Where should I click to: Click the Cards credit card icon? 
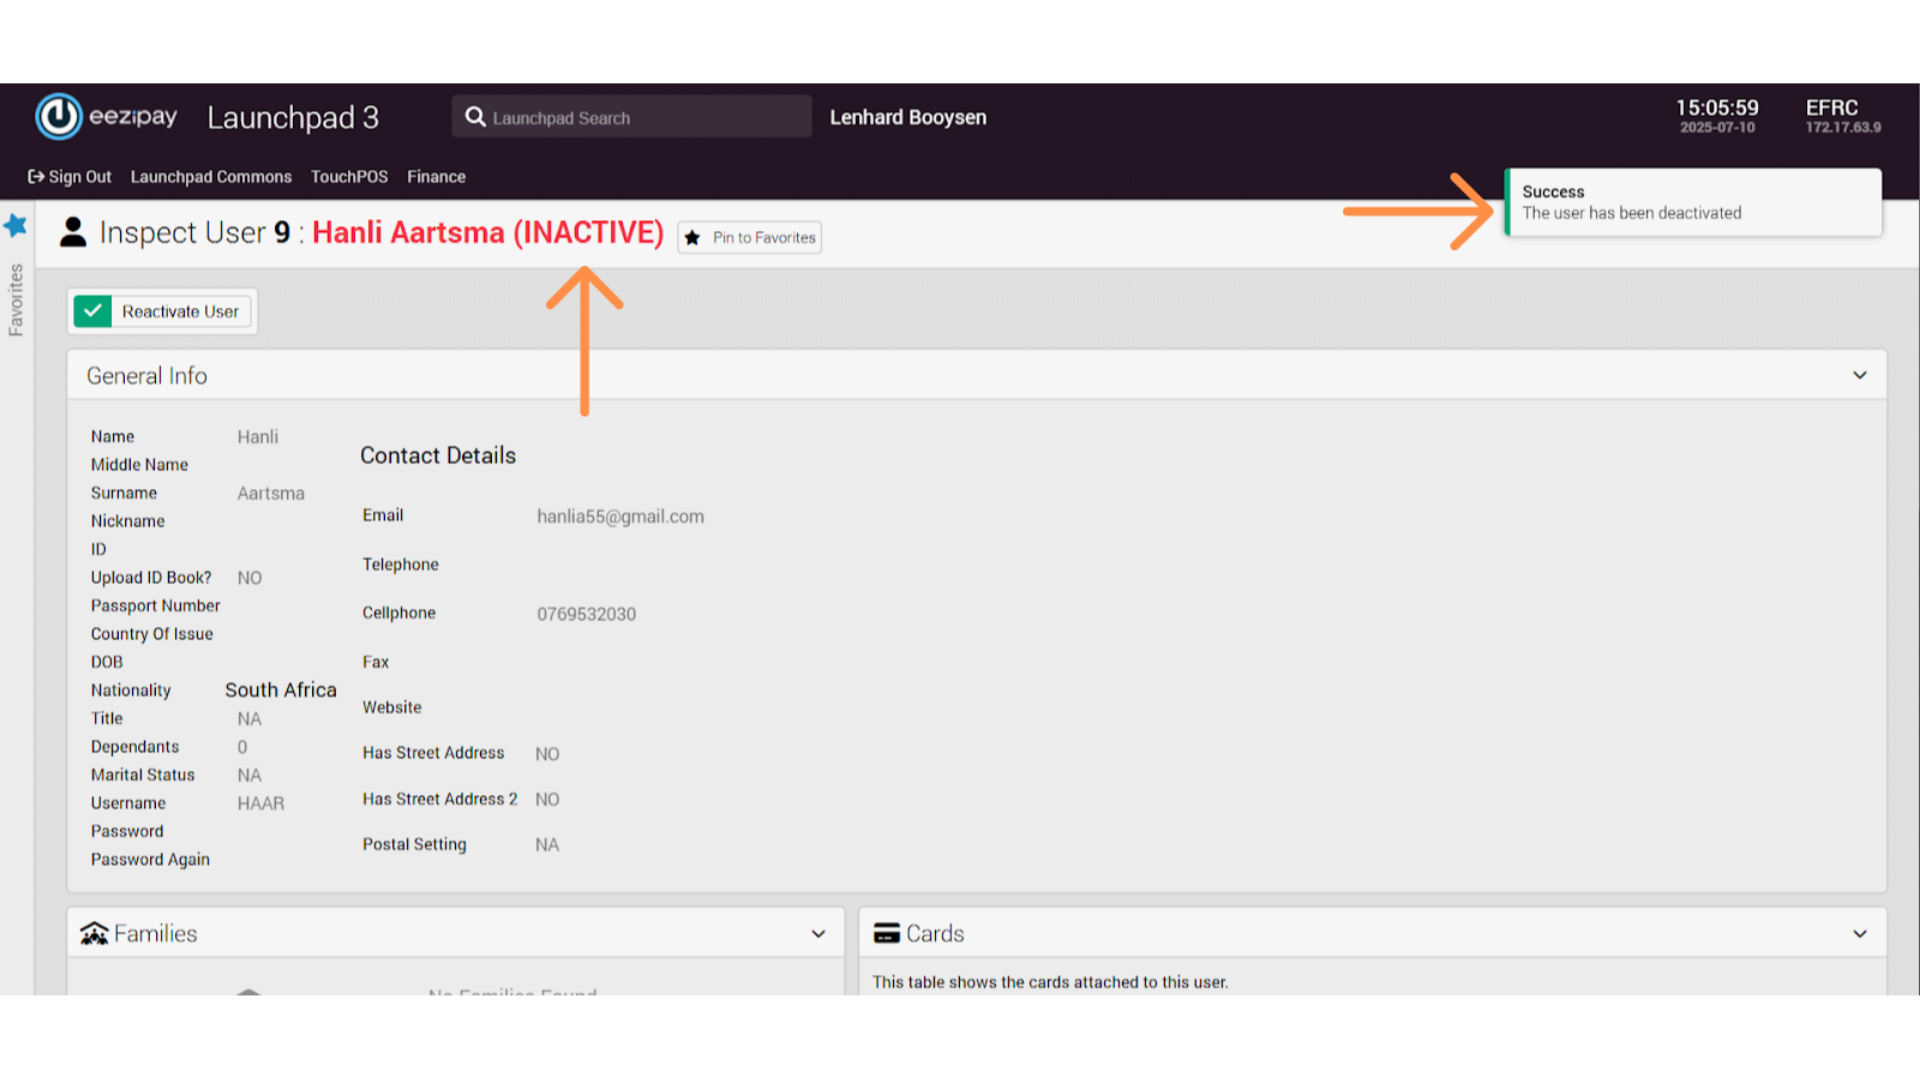(886, 933)
